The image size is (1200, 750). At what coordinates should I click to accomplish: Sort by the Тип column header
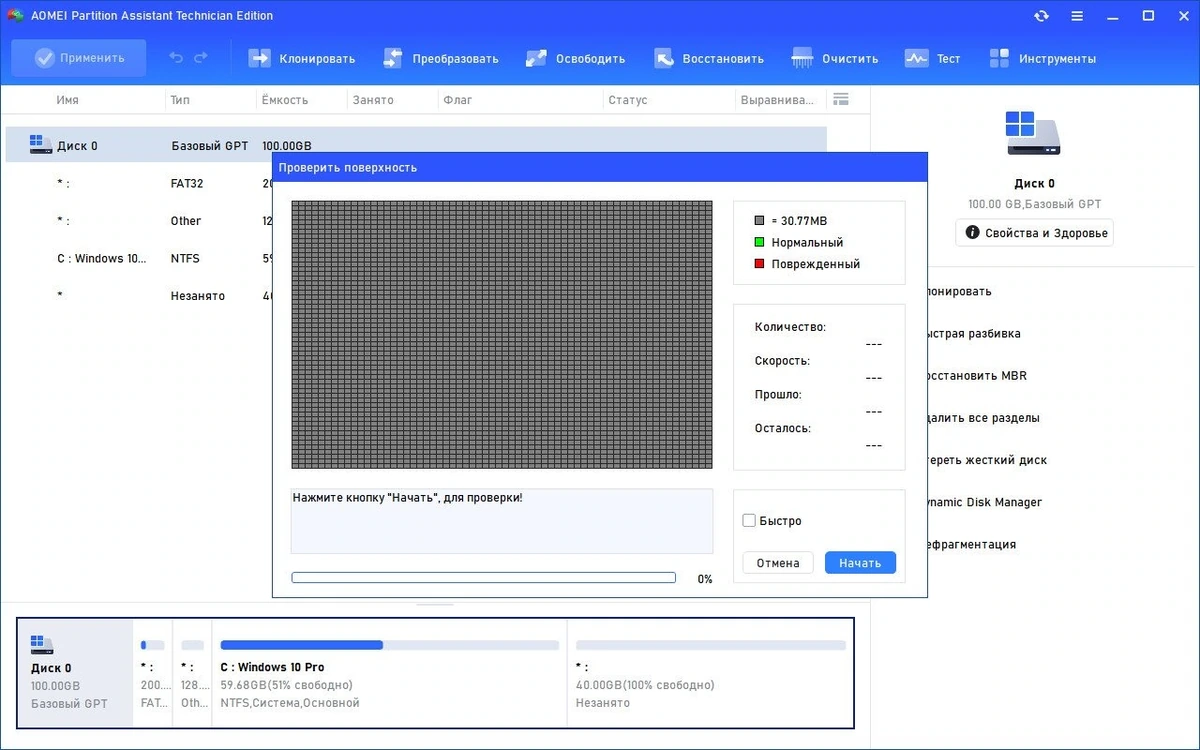181,100
